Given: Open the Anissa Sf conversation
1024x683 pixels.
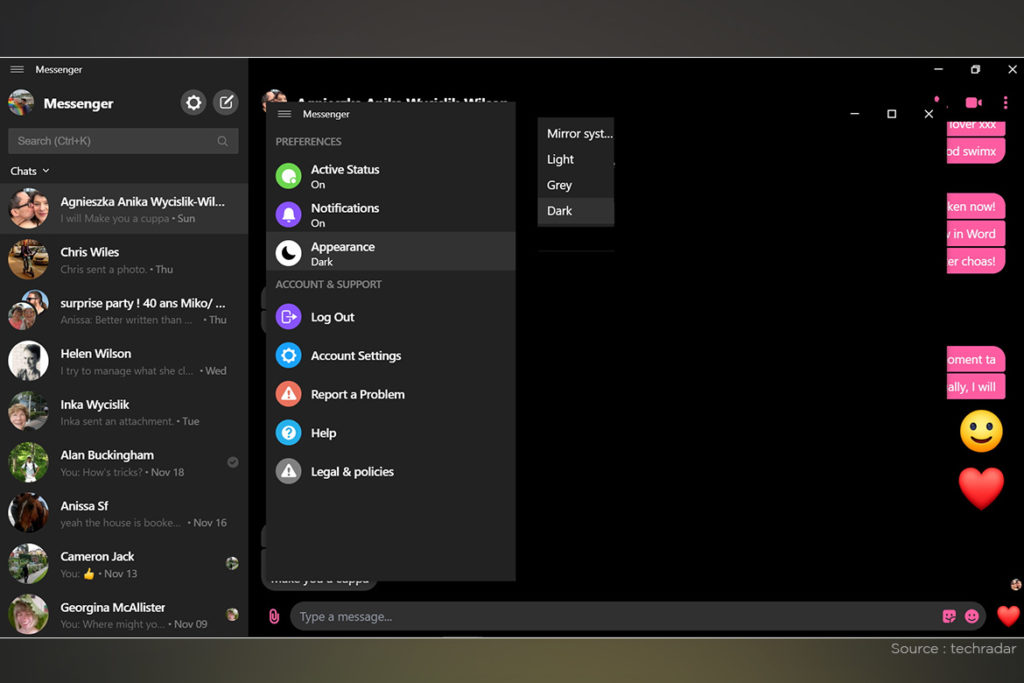Looking at the screenshot, I should 124,513.
